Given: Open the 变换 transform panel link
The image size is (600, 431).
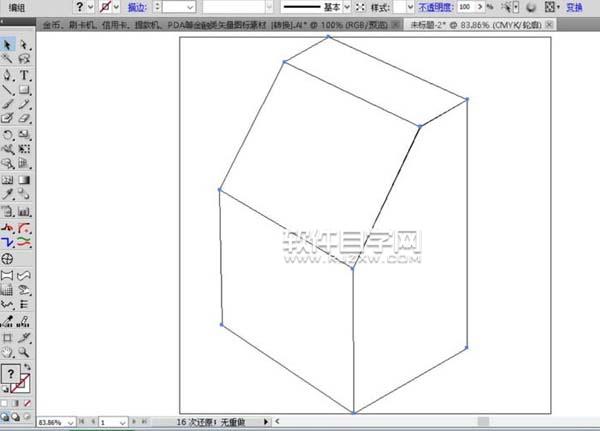Looking at the screenshot, I should click(x=574, y=7).
